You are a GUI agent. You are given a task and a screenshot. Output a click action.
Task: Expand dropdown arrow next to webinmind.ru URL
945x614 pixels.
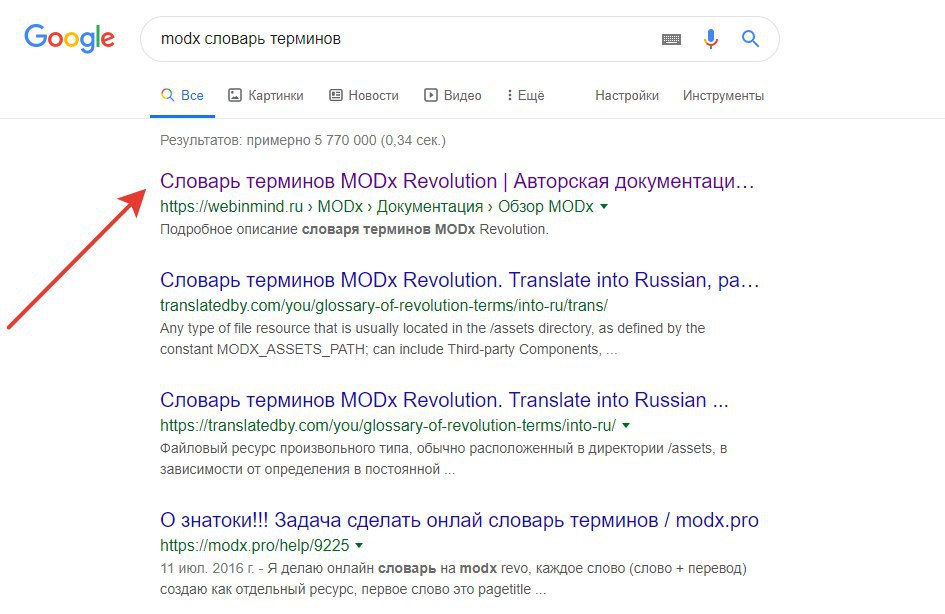tap(604, 207)
